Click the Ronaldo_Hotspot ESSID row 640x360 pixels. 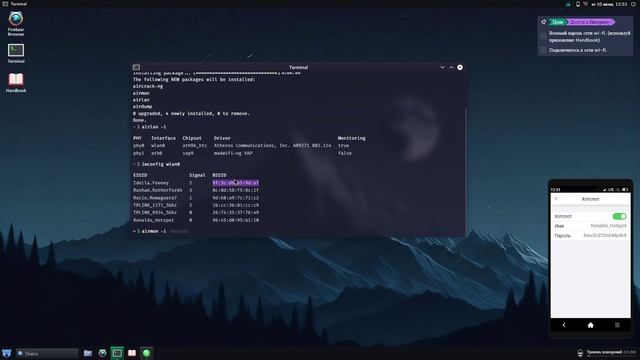point(196,220)
